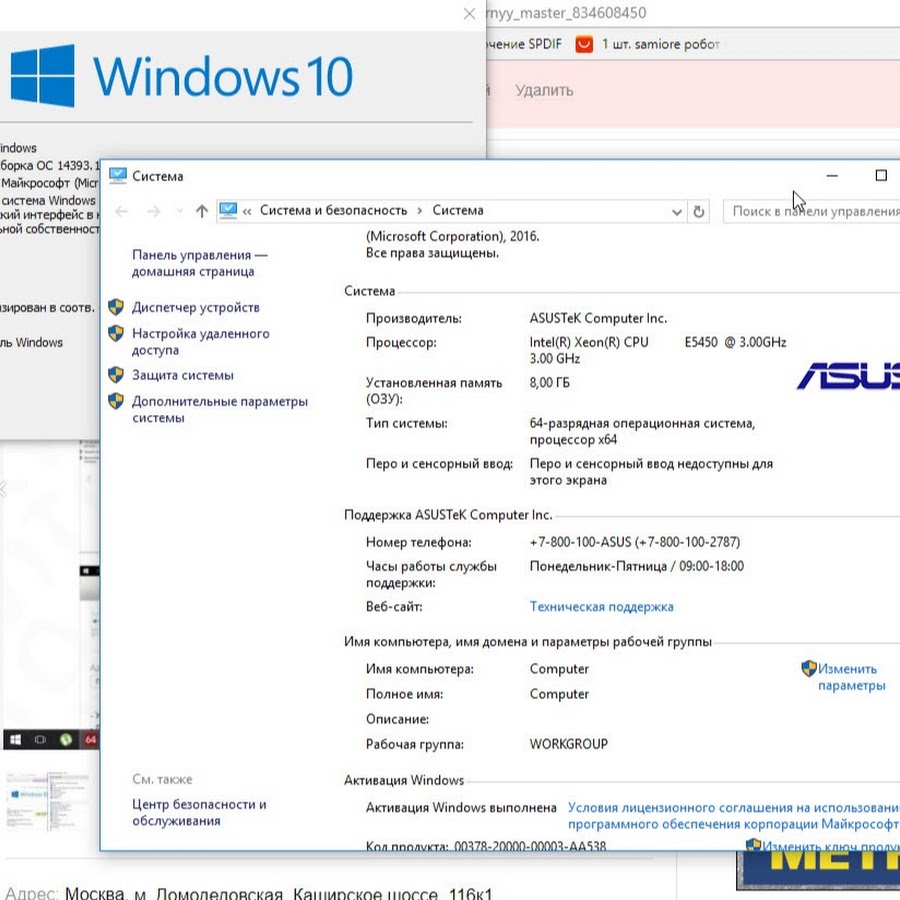Click the Forward arrow in System window

pyautogui.click(x=153, y=211)
